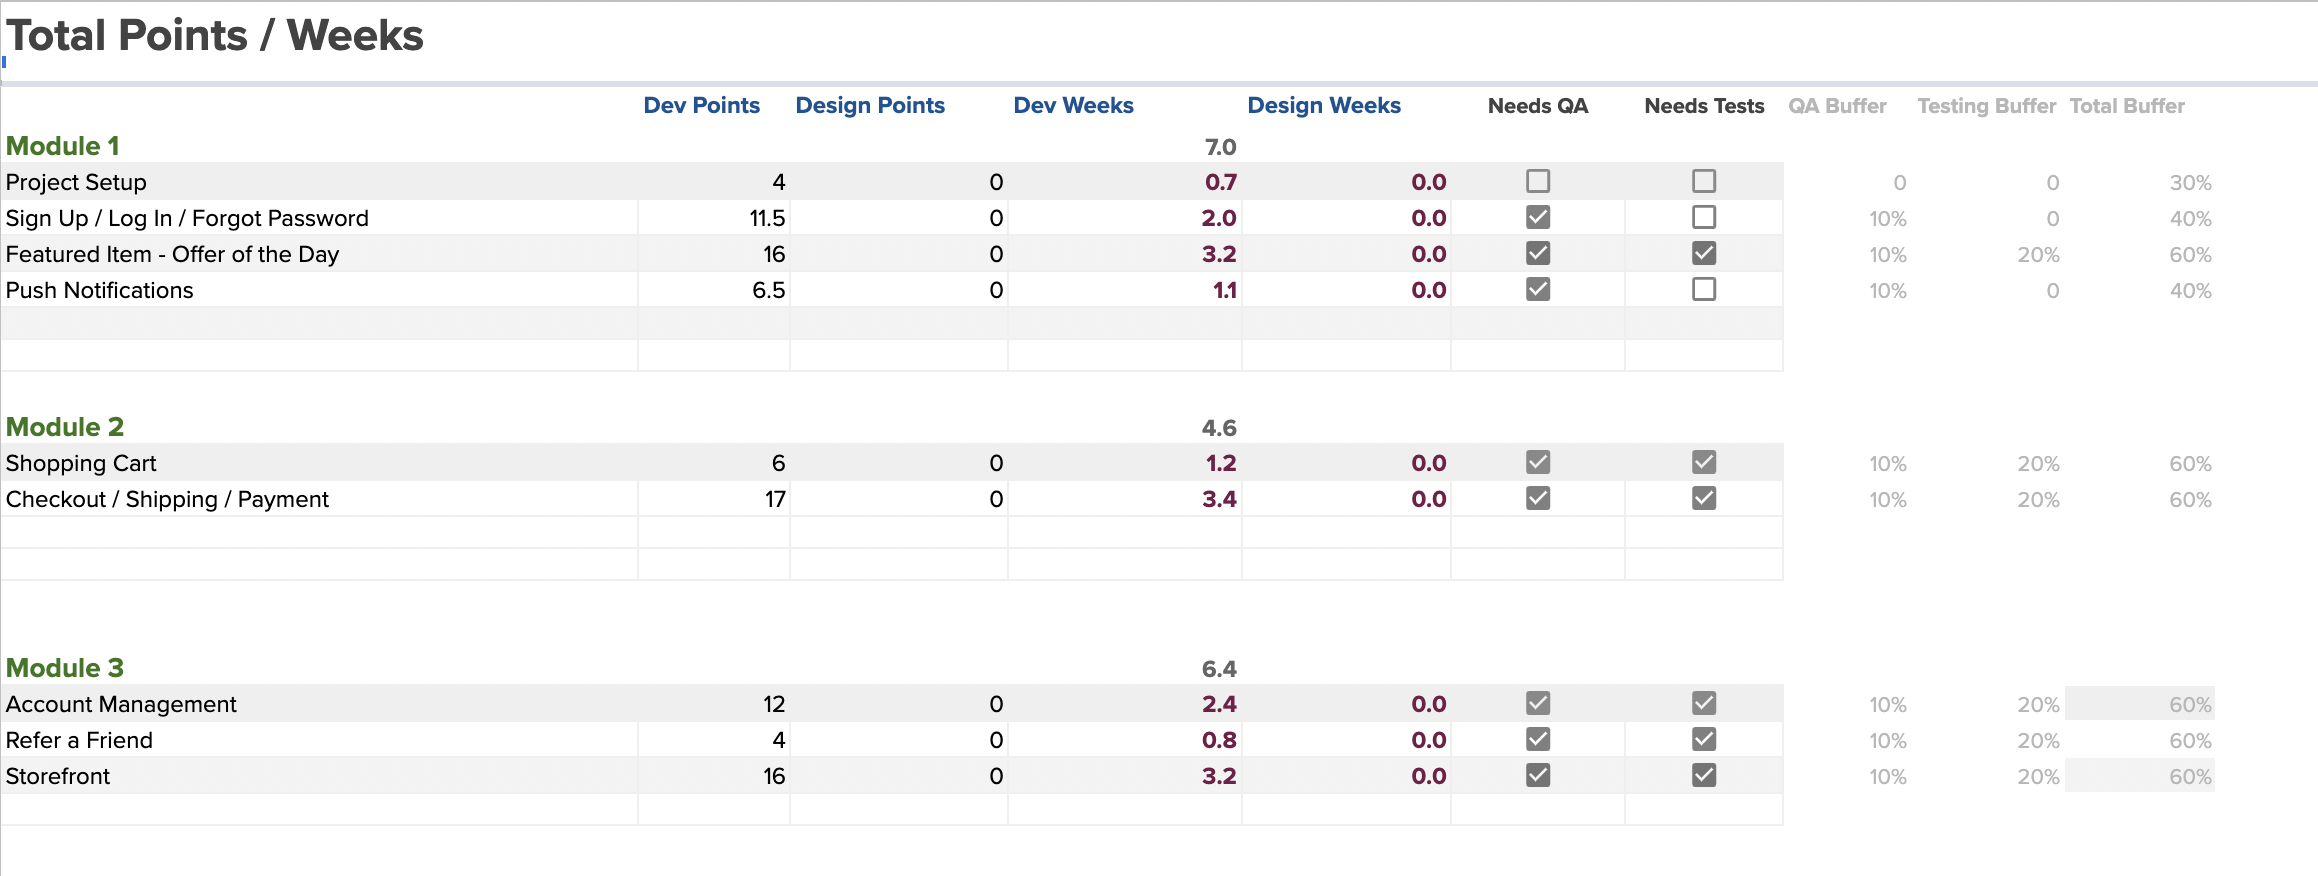Untick Needs QA for Storefront
Screen dimensions: 2318x876
(1538, 775)
